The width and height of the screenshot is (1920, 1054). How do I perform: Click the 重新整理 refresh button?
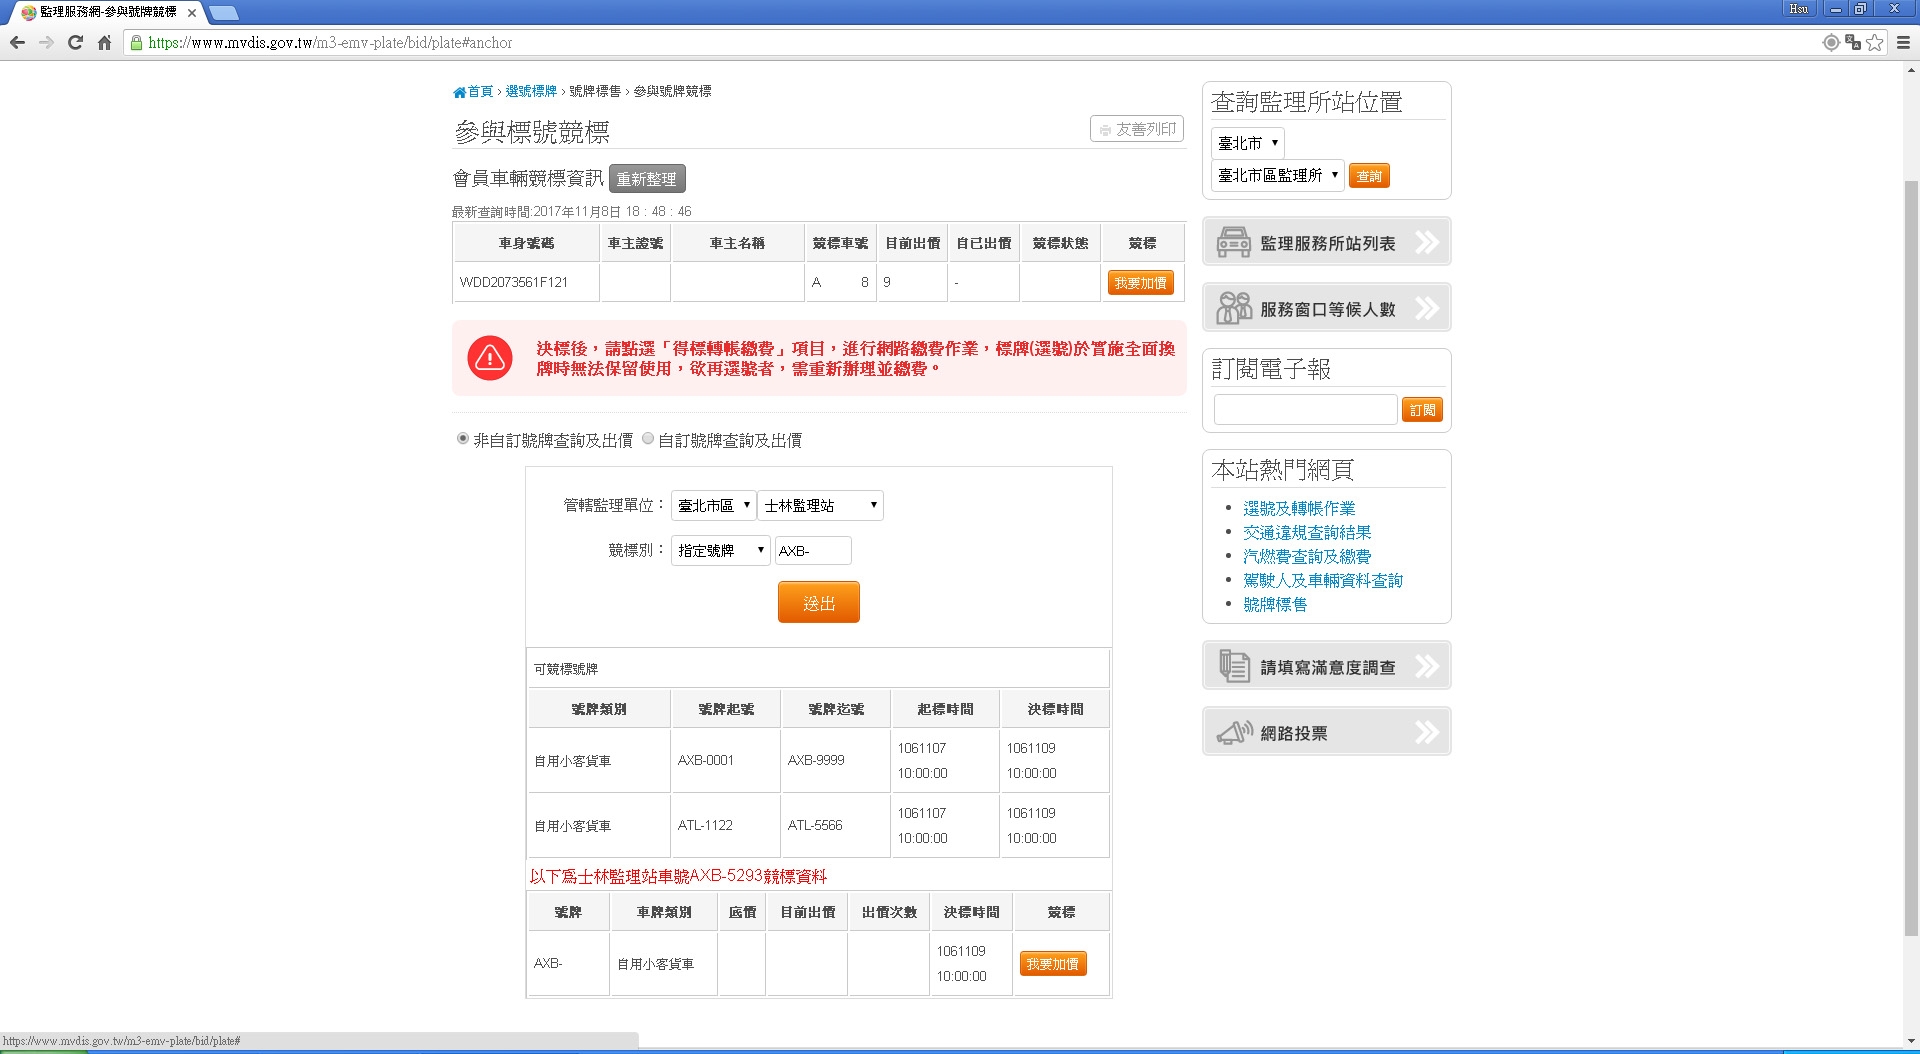646,179
